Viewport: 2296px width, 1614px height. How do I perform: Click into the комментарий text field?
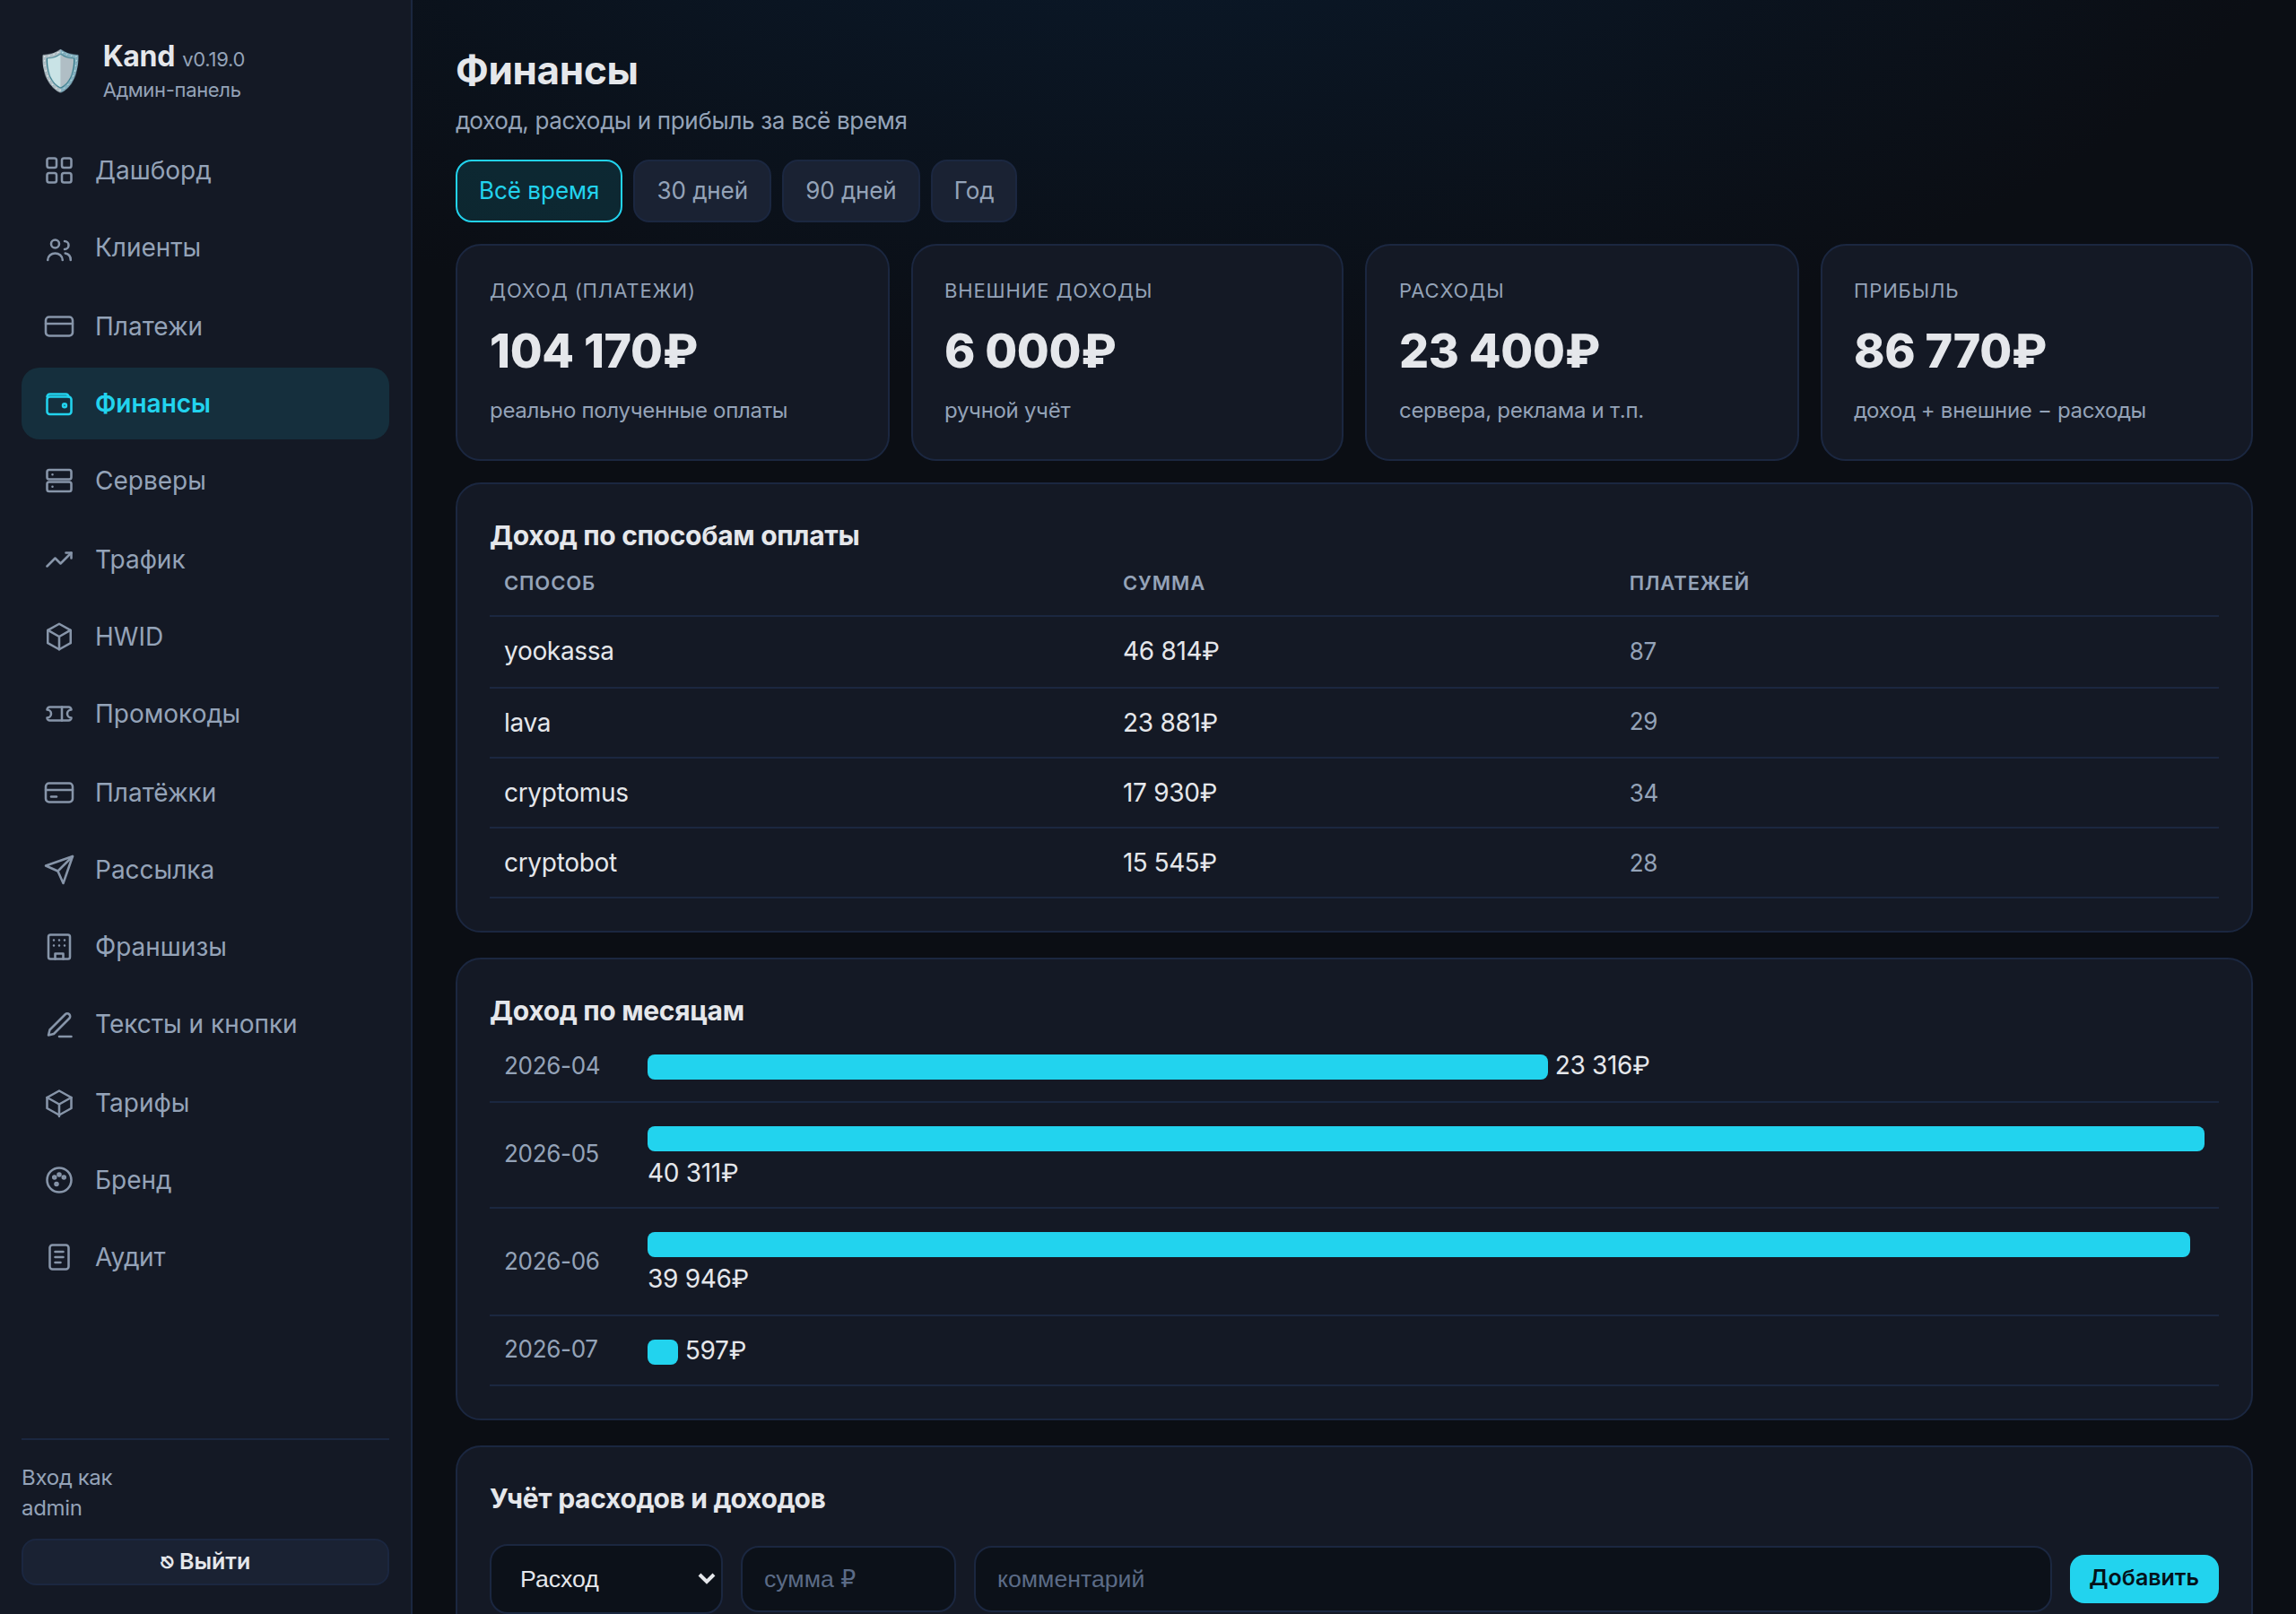(x=1513, y=1579)
